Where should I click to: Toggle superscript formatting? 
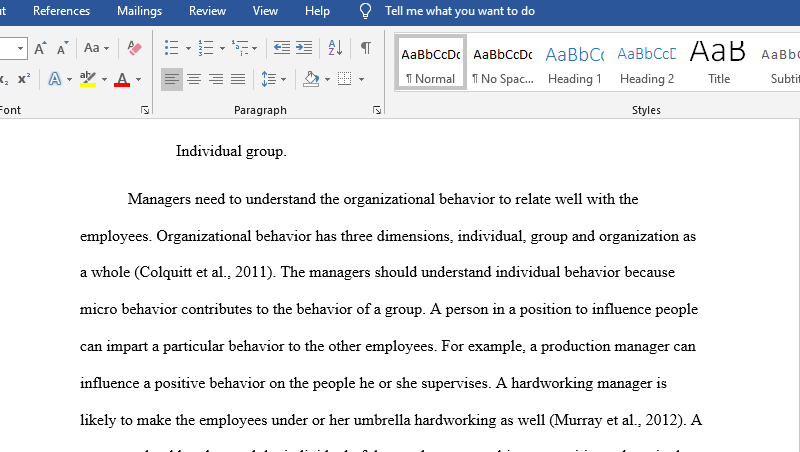pos(24,79)
